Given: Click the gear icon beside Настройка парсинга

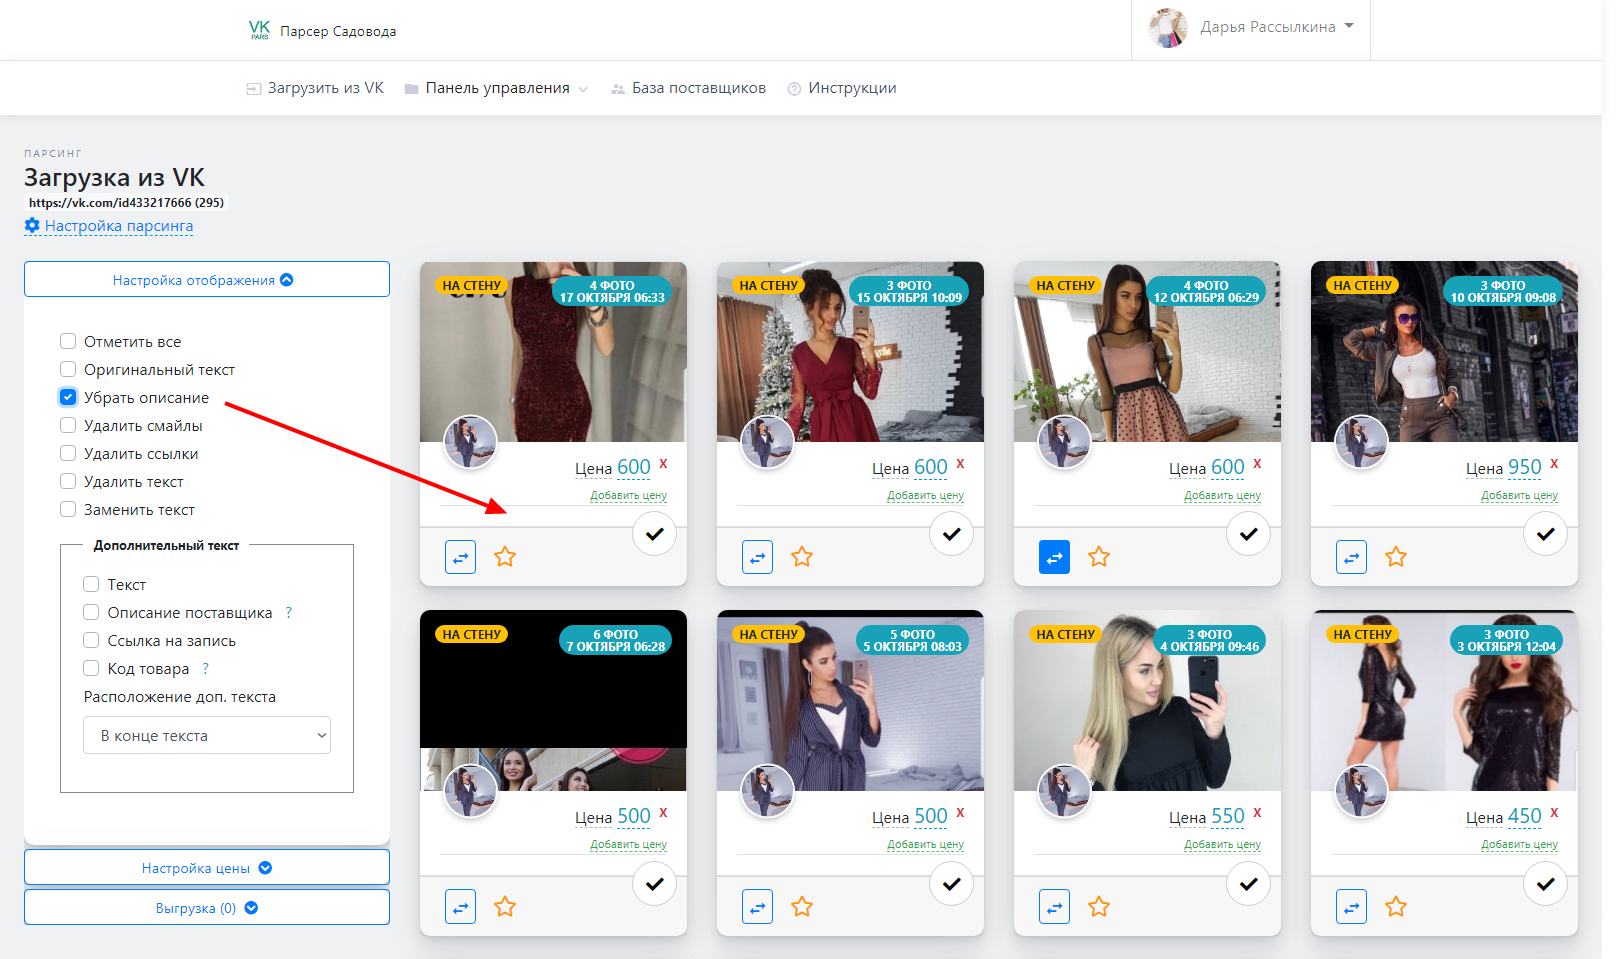Looking at the screenshot, I should click(32, 226).
